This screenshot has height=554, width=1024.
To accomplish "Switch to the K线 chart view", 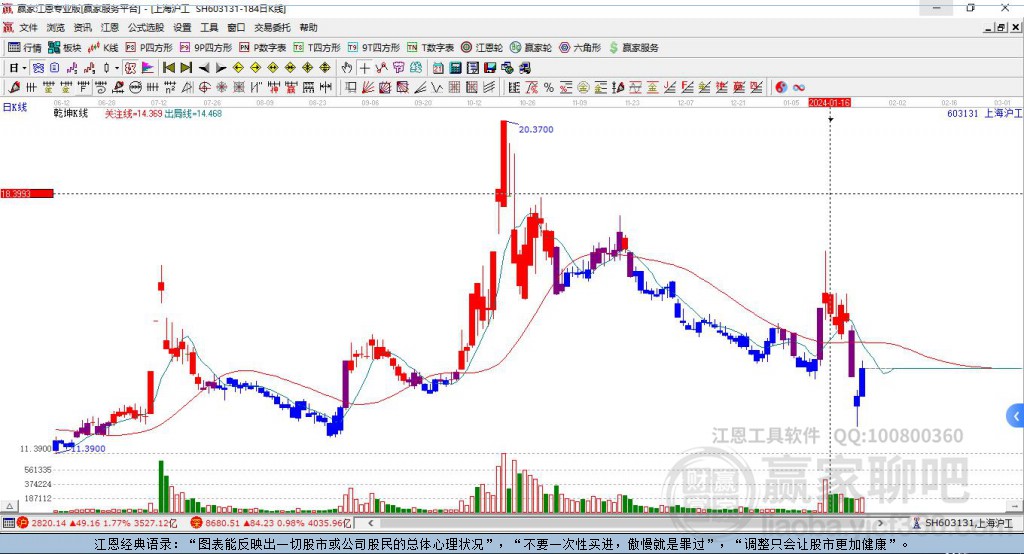I will (103, 48).
